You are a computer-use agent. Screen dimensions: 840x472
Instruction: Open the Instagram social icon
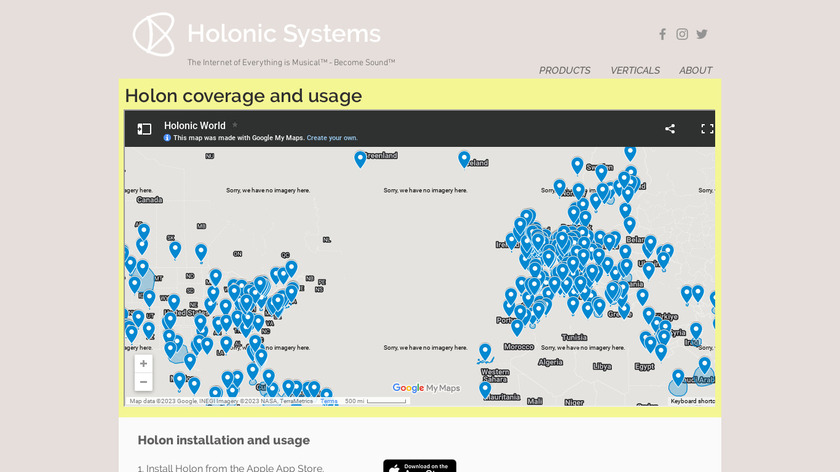(x=682, y=34)
